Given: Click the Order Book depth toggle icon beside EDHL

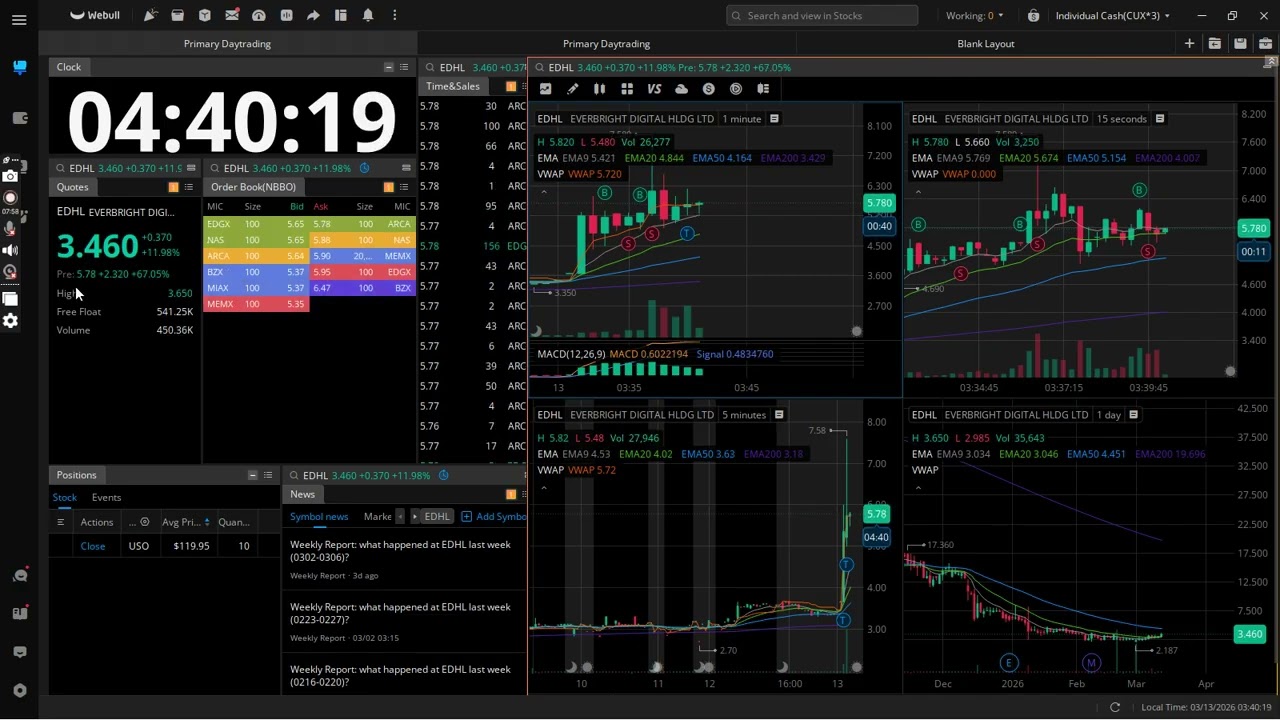Looking at the screenshot, I should pos(406,168).
